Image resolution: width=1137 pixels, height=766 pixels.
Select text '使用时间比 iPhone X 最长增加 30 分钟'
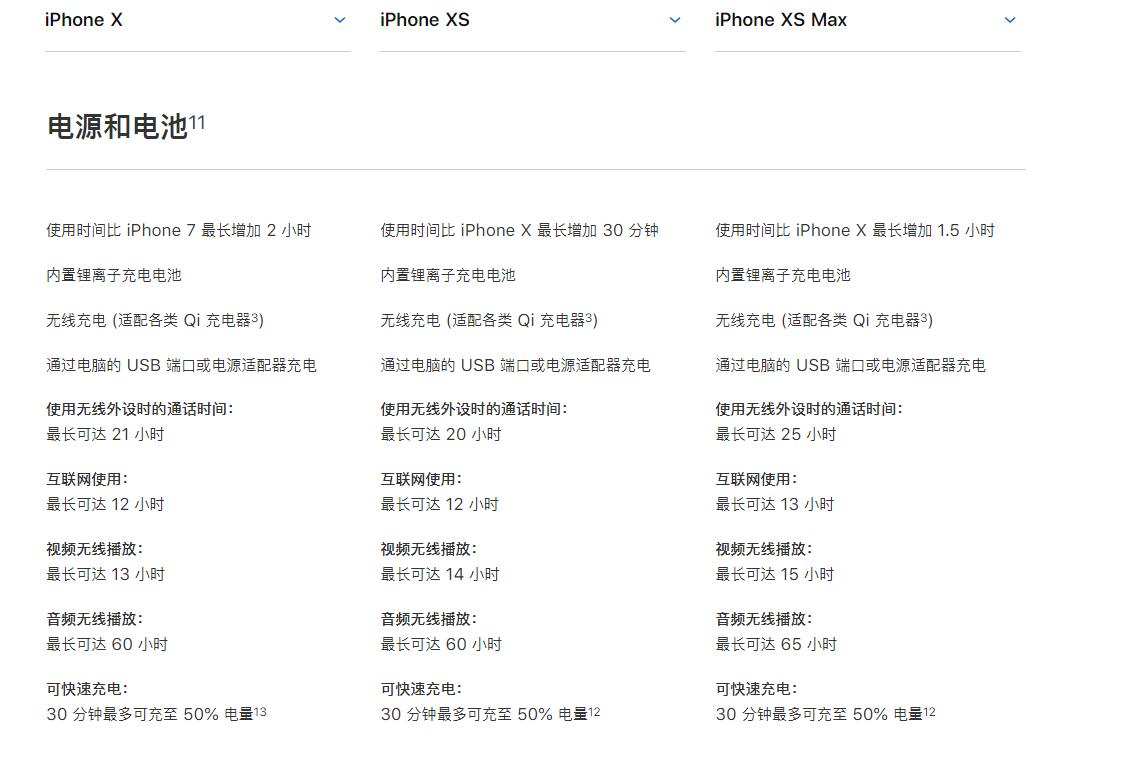pyautogui.click(x=519, y=230)
